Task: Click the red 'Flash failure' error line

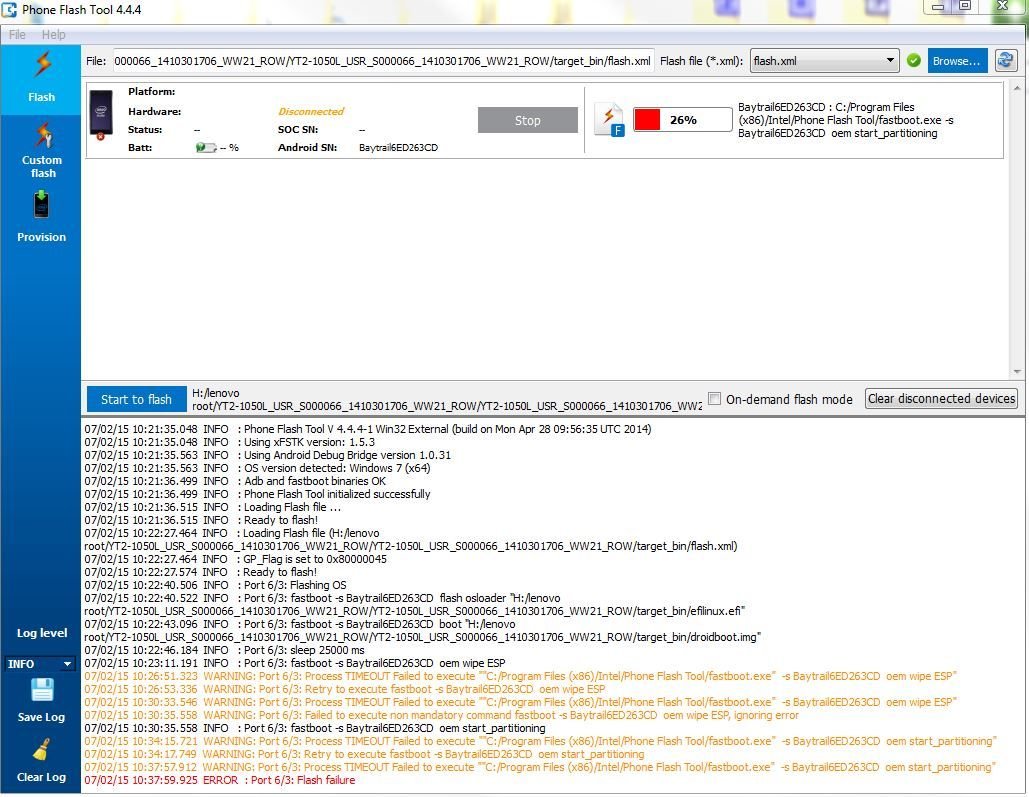Action: point(220,780)
